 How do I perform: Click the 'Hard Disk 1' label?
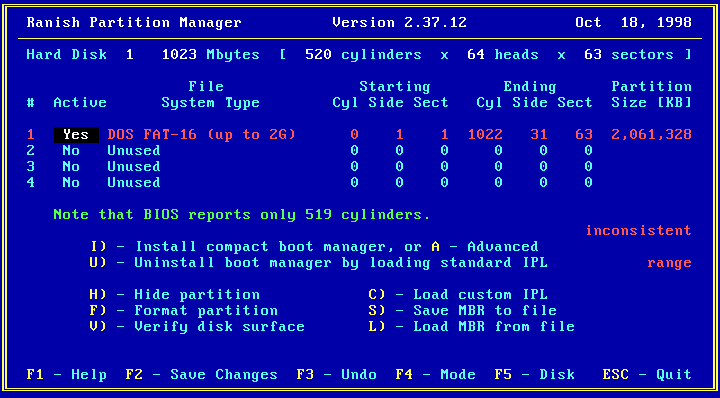click(x=80, y=55)
